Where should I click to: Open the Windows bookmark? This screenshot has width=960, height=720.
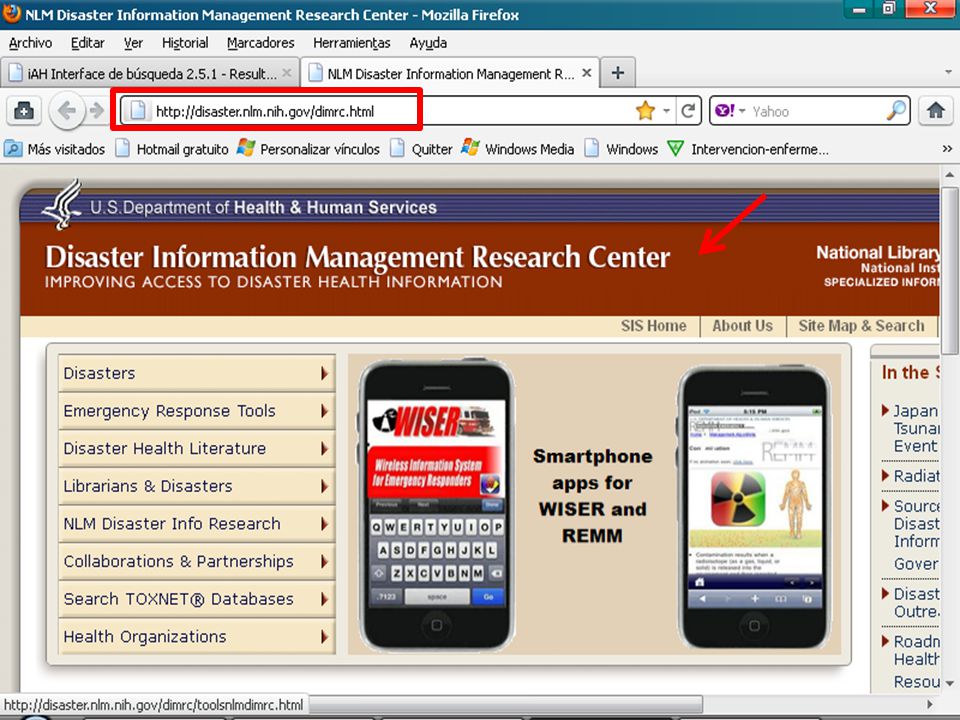[x=621, y=149]
